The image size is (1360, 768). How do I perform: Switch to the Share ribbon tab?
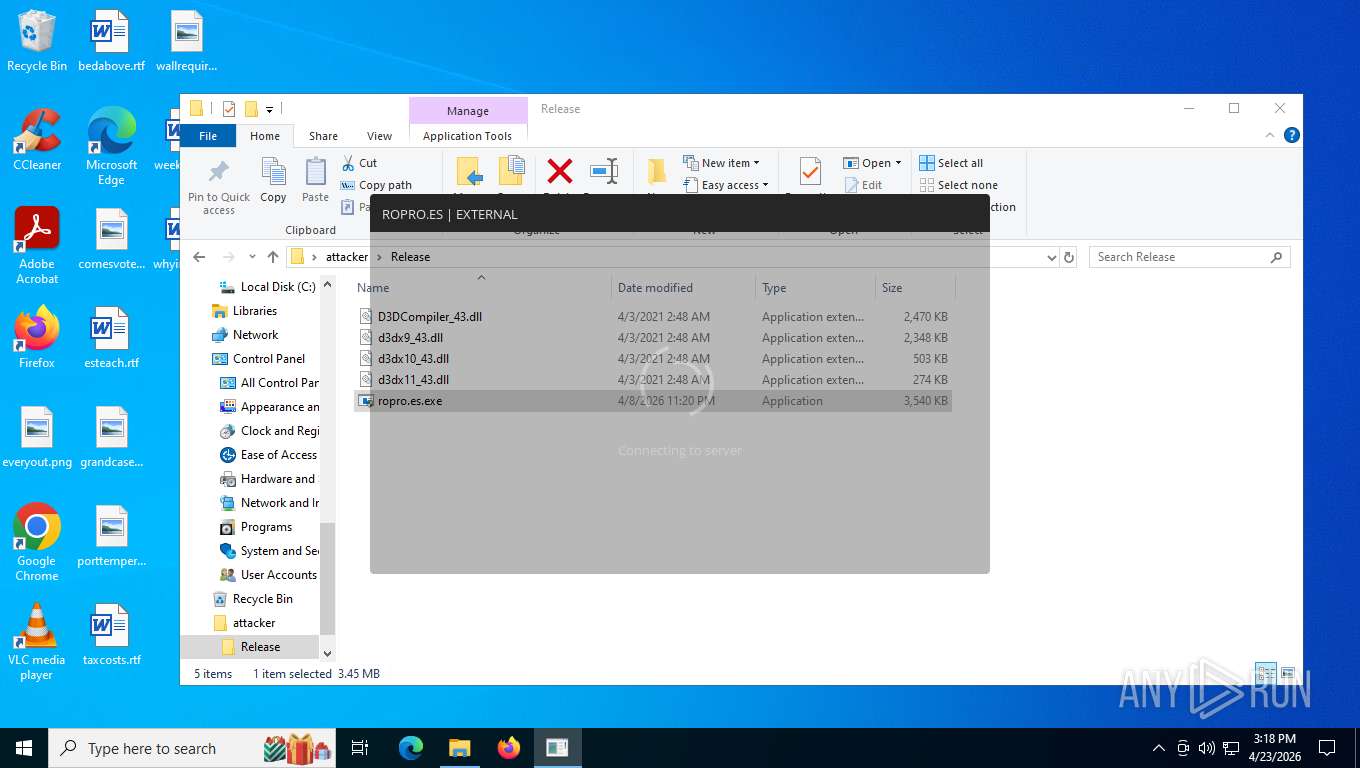(x=323, y=136)
